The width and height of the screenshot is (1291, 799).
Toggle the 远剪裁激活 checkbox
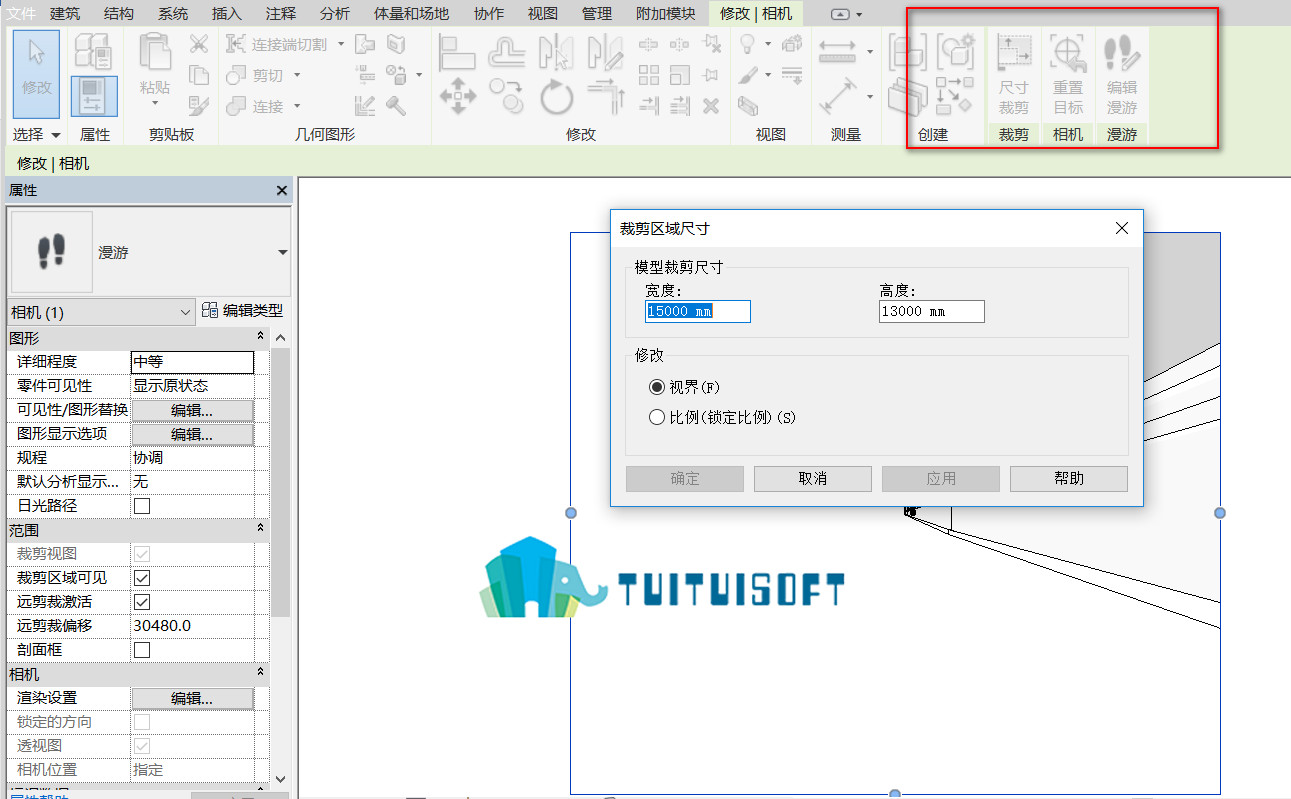point(142,602)
